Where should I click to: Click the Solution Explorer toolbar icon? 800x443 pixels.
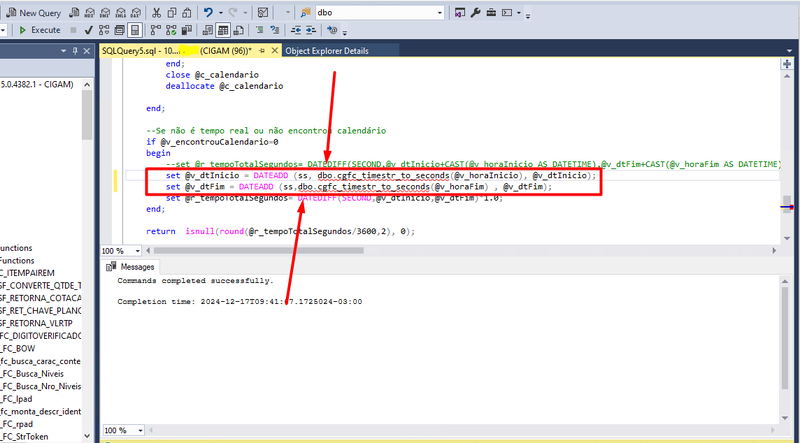(460, 13)
